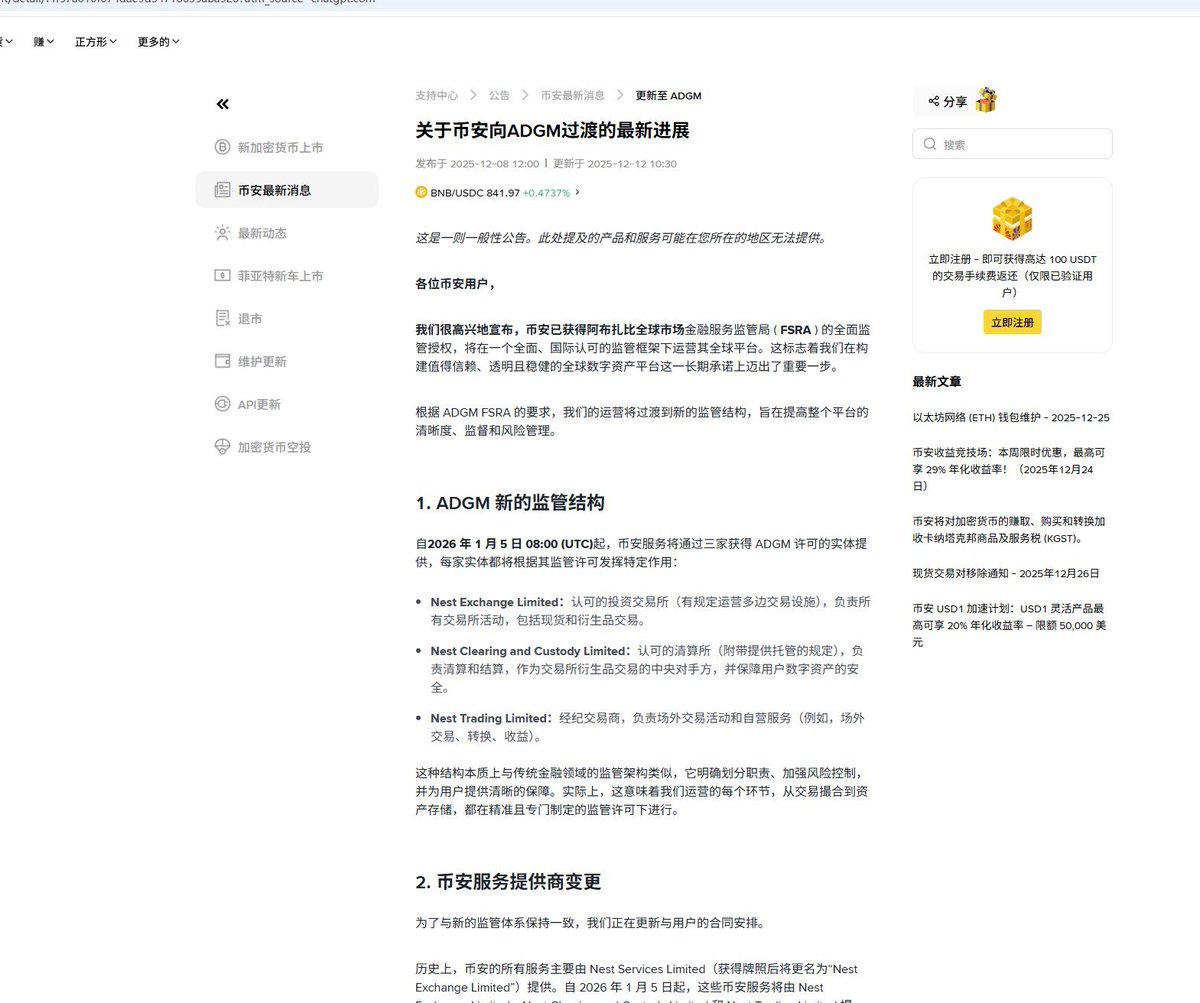Click the wallet icon beside 维护更新
The image size is (1200, 1003).
[x=222, y=361]
